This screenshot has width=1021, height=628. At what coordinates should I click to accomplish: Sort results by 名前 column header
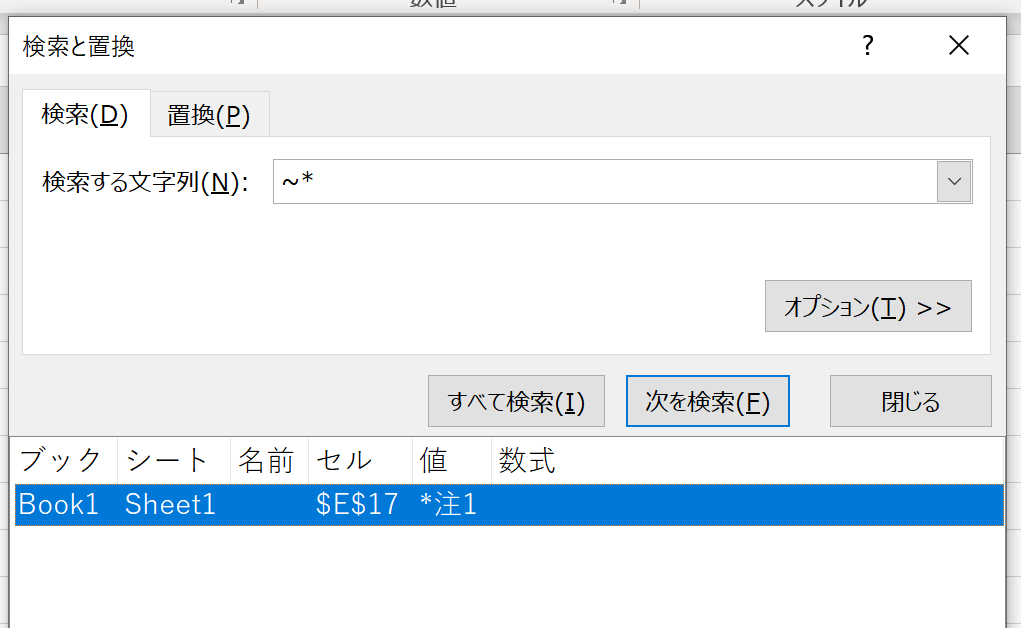(x=269, y=461)
